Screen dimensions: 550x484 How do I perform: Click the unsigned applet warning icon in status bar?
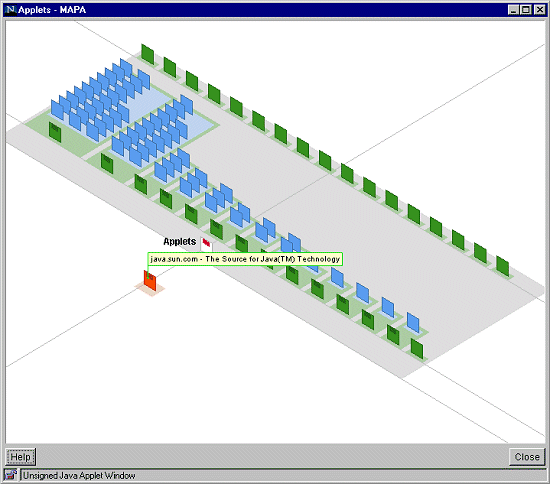pos(11,475)
